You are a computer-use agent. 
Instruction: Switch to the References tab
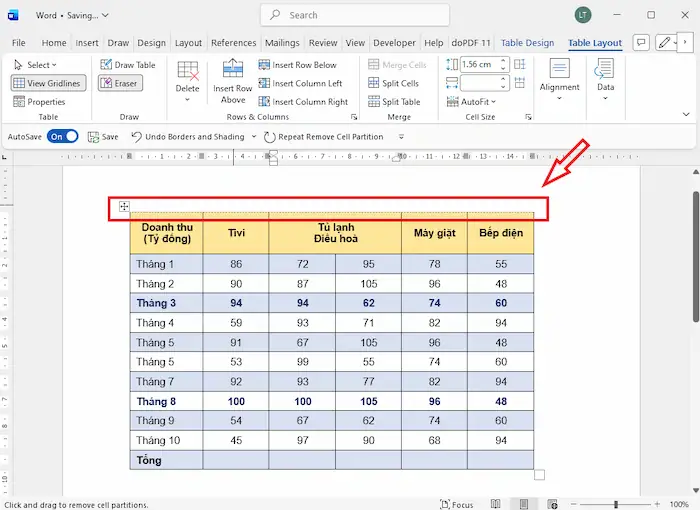click(233, 43)
